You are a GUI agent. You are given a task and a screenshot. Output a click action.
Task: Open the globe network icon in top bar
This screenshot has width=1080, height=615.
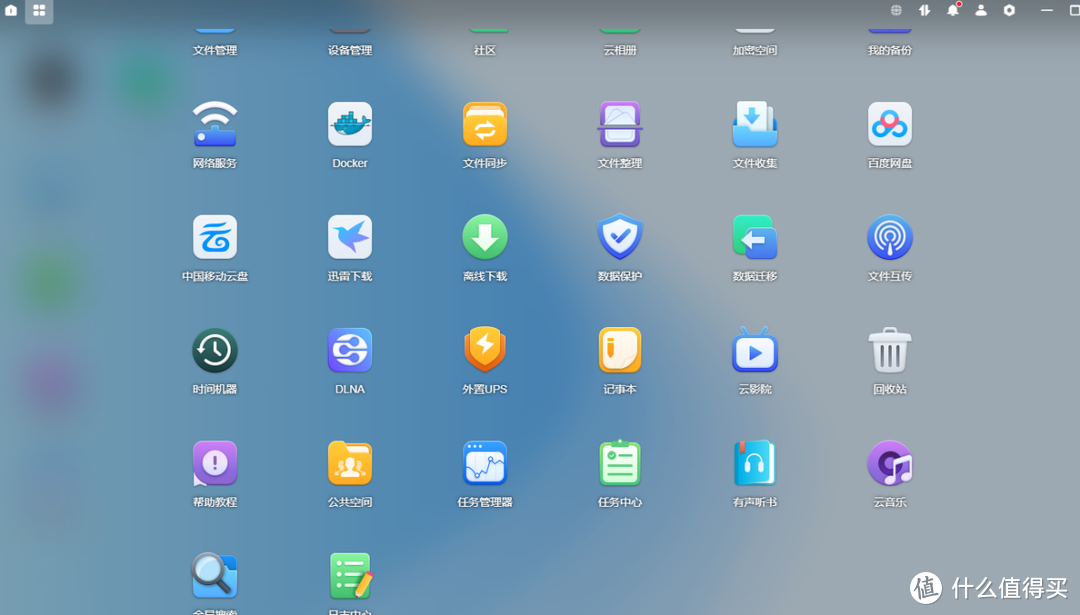pos(896,10)
